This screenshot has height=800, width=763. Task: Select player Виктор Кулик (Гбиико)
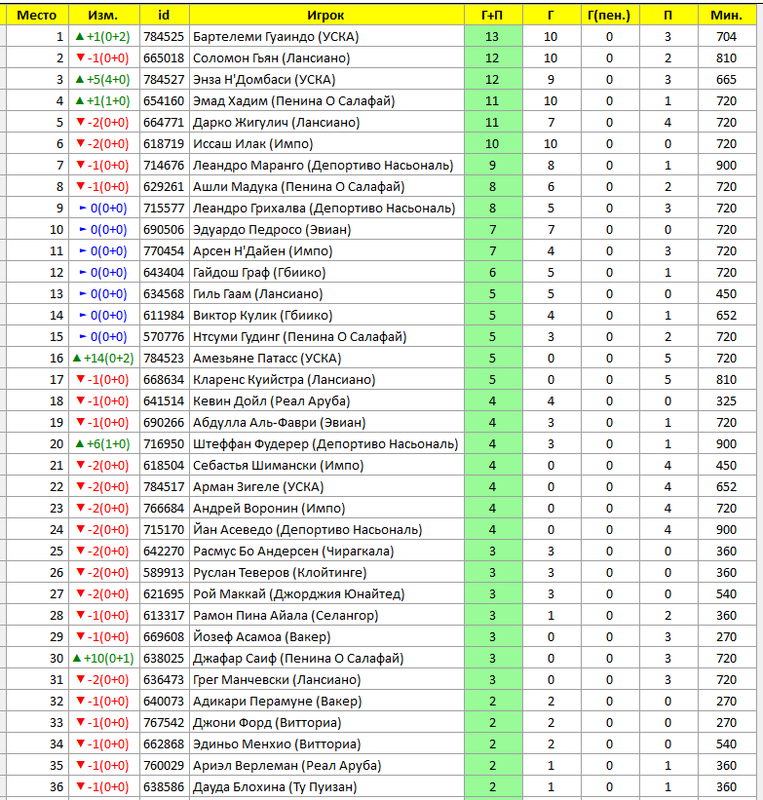click(263, 315)
